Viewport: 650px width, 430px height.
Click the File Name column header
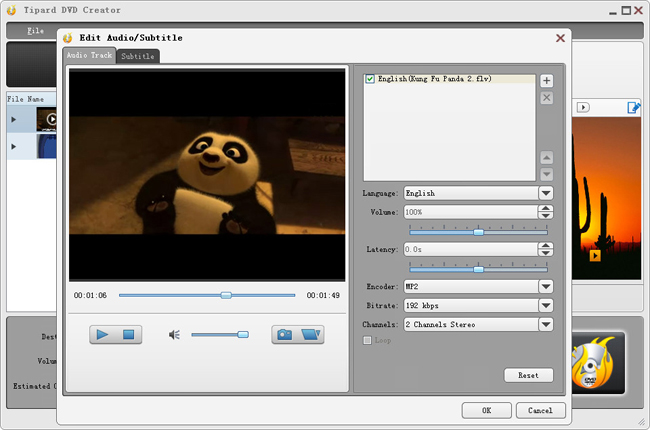click(x=31, y=99)
